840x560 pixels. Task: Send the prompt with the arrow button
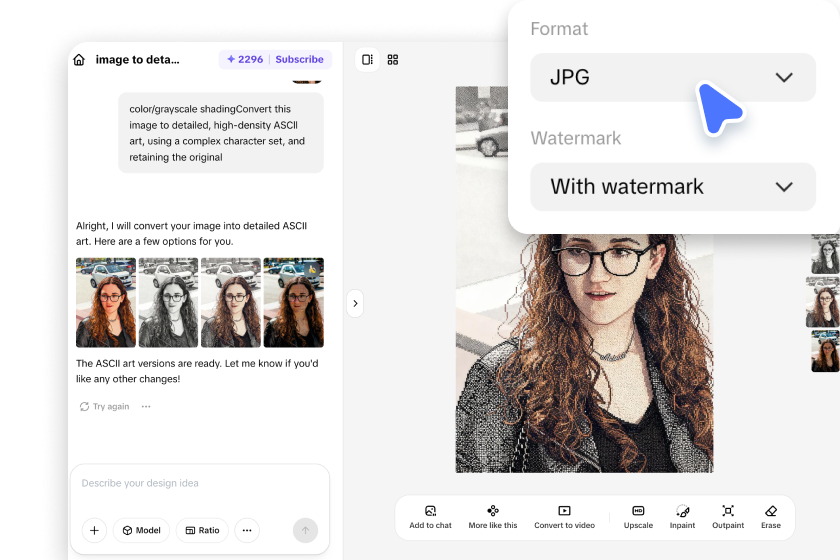[305, 531]
